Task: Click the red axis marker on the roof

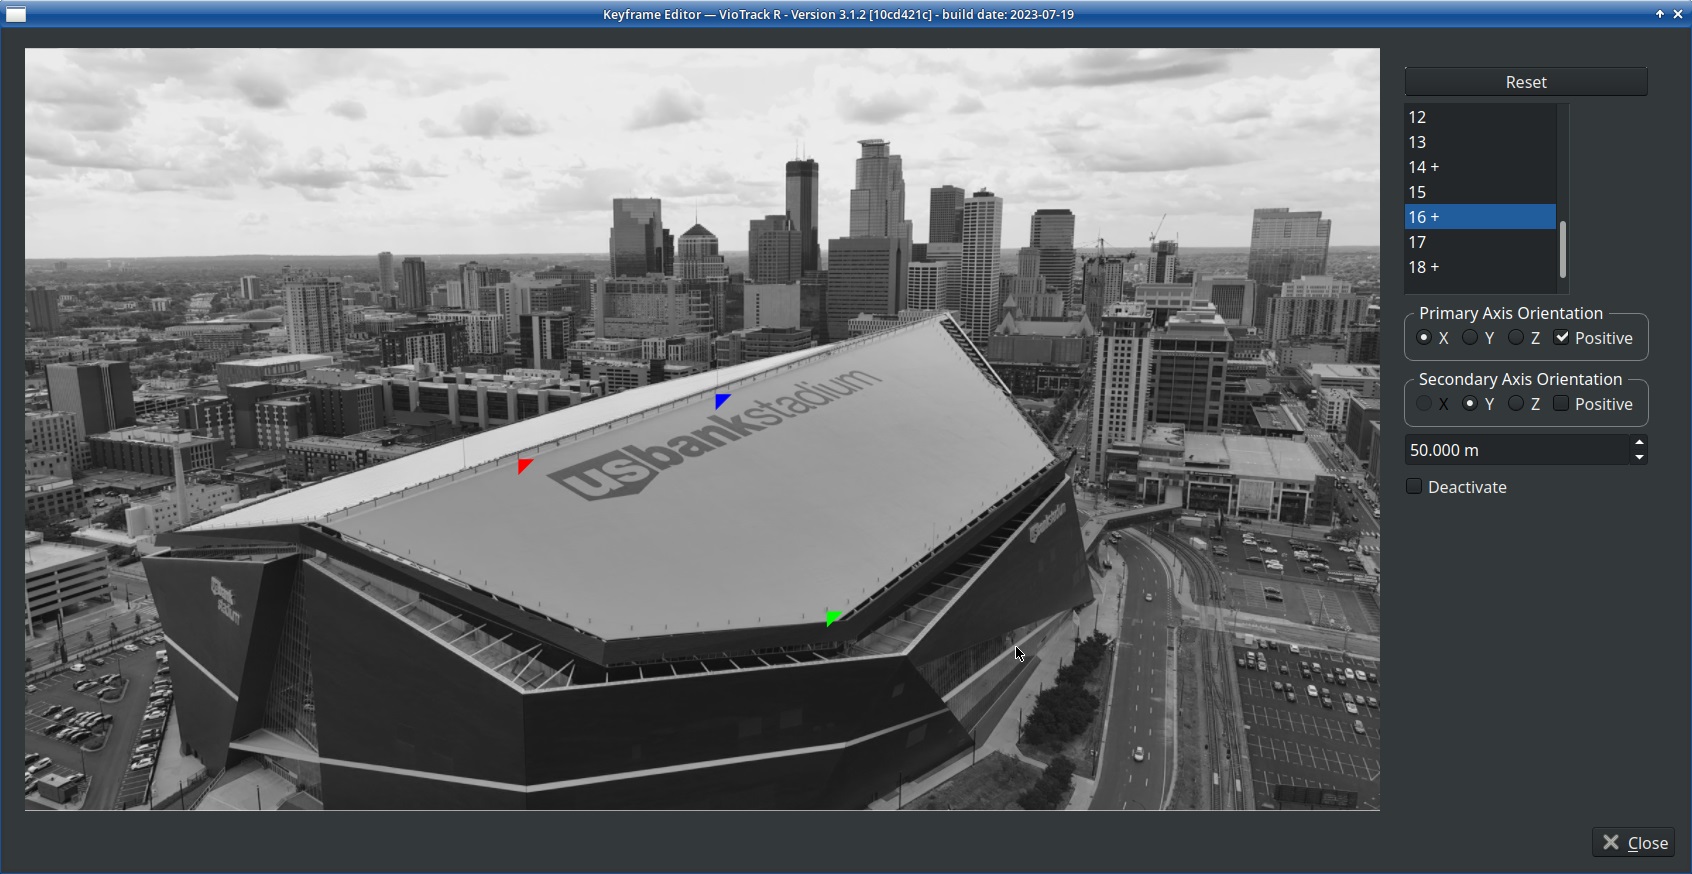Action: [524, 466]
